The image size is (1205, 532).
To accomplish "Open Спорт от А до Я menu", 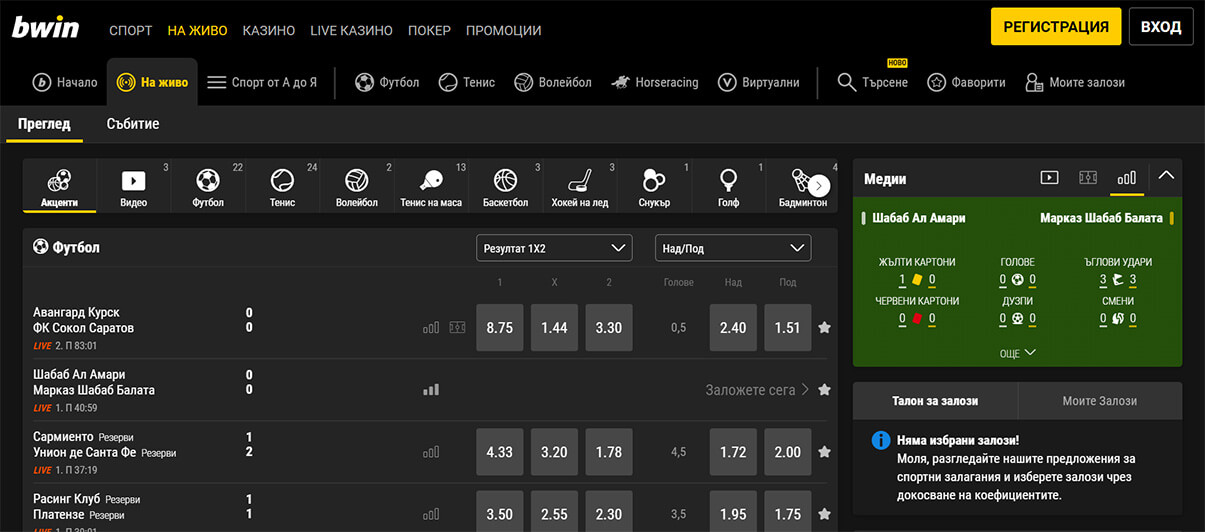I will pyautogui.click(x=262, y=82).
